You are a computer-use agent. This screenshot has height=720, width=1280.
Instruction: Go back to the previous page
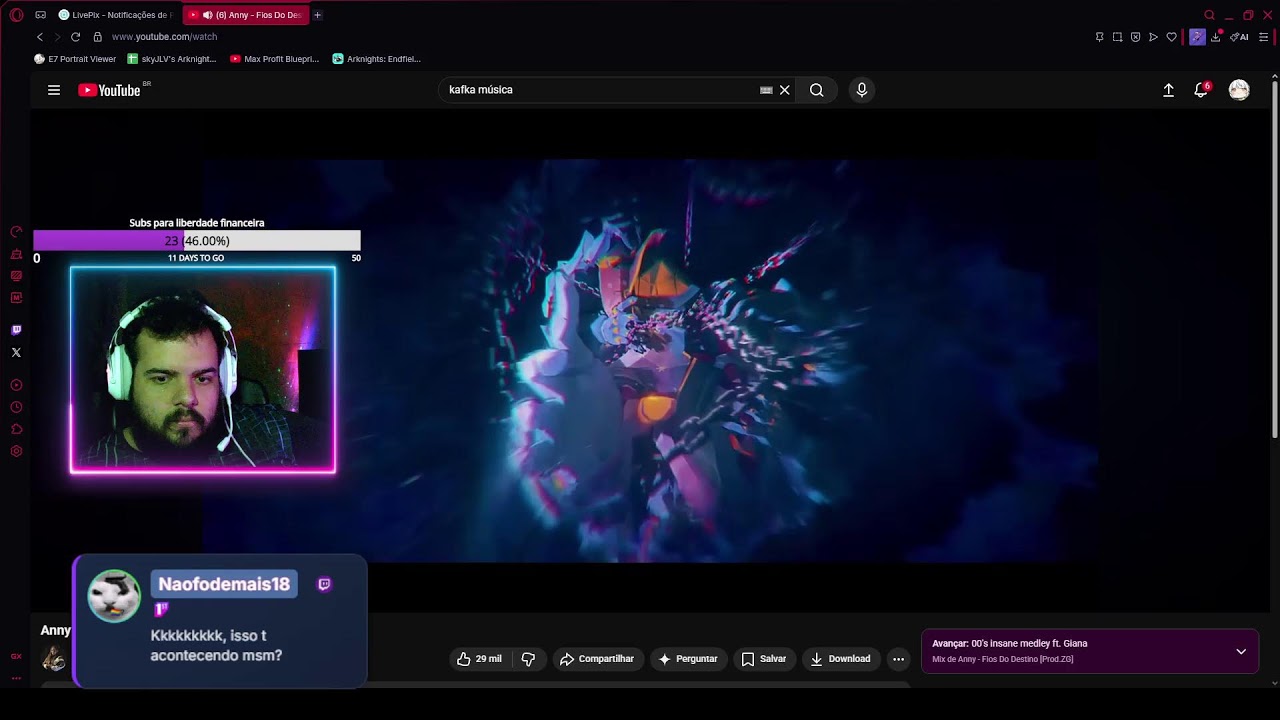click(x=40, y=37)
